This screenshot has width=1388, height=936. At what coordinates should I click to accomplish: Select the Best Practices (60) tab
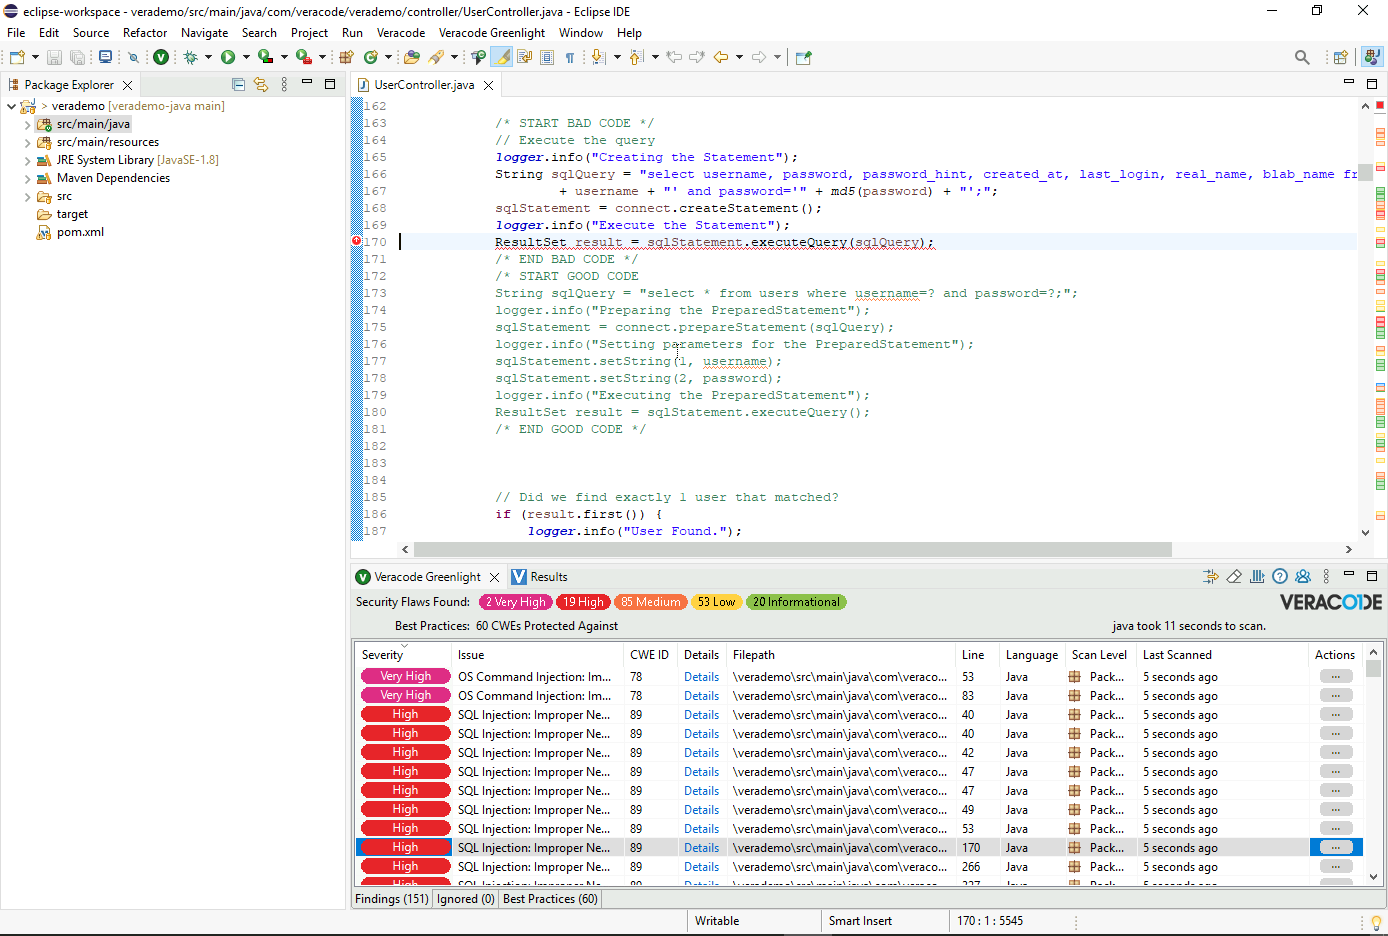(550, 899)
